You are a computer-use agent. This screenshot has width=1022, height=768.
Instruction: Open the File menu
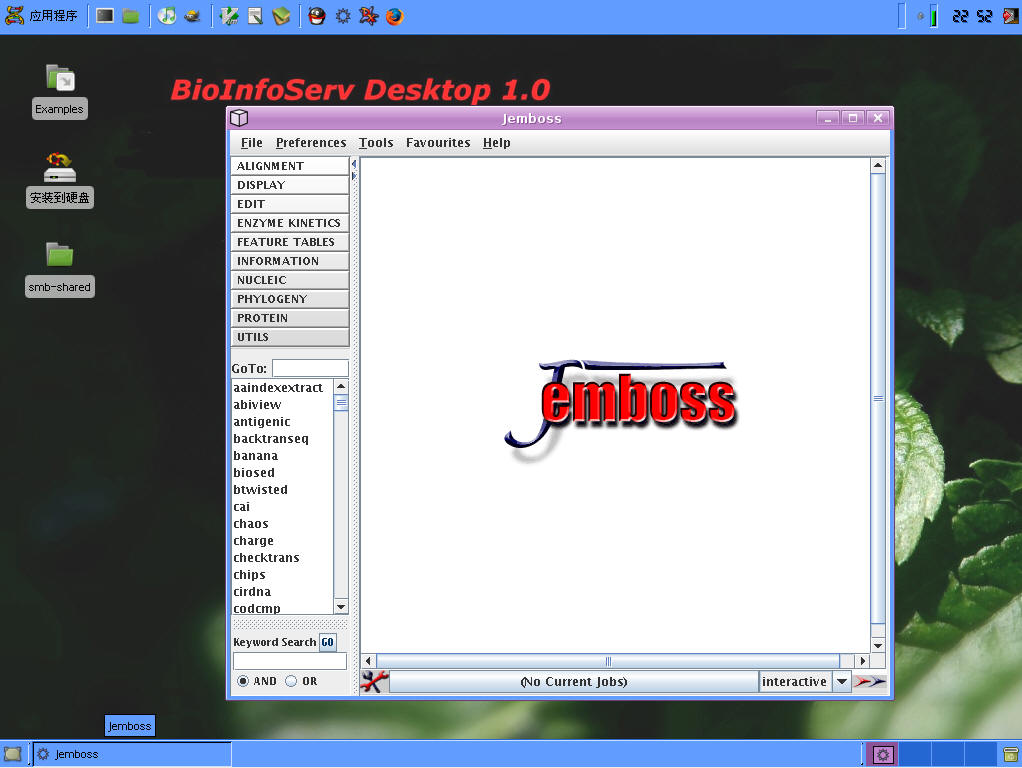click(252, 143)
